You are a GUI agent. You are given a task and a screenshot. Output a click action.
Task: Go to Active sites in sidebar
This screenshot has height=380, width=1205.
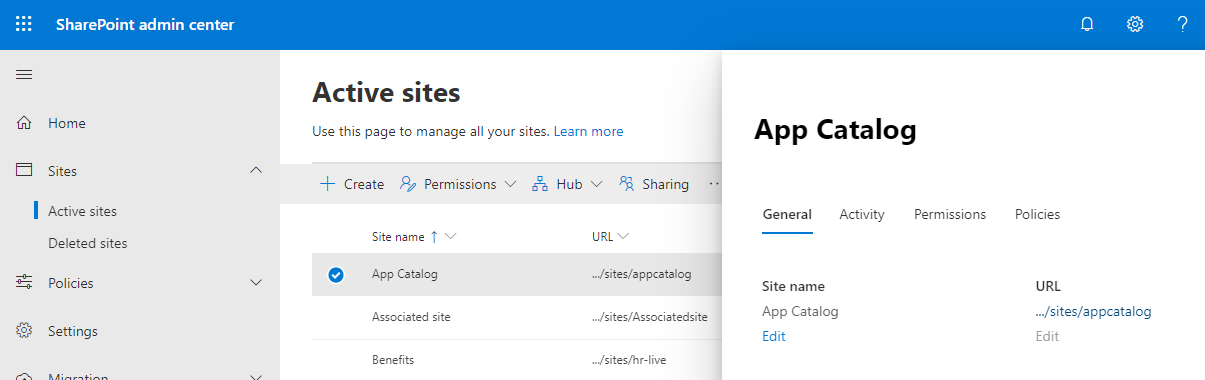pyautogui.click(x=82, y=211)
